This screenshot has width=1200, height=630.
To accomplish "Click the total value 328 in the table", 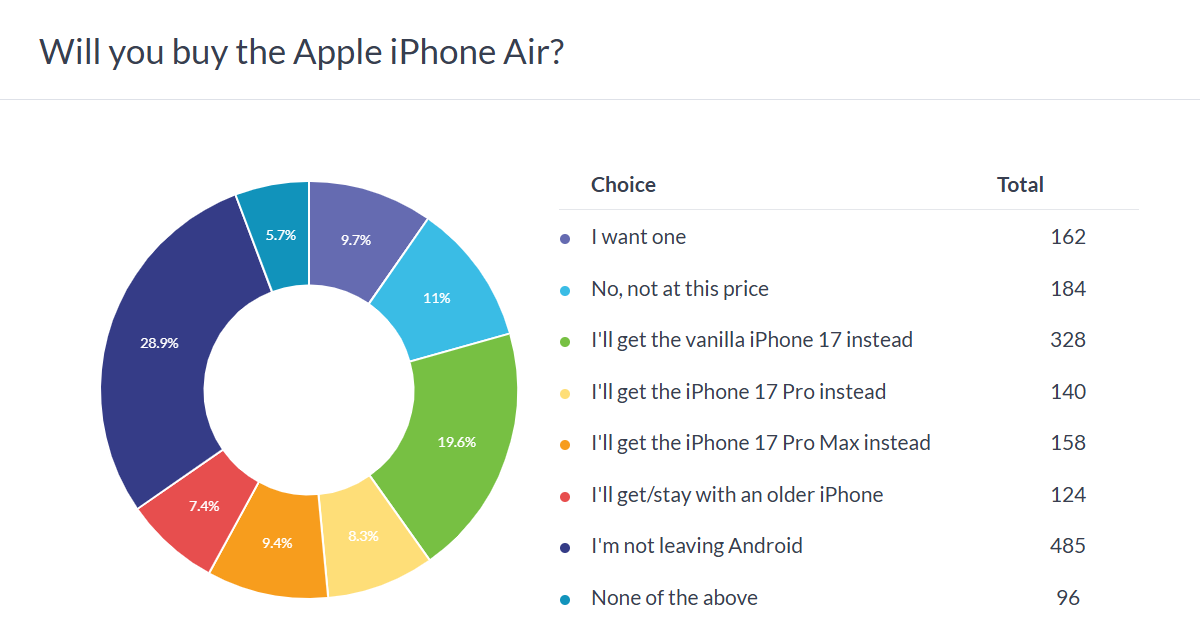I will [x=1068, y=340].
